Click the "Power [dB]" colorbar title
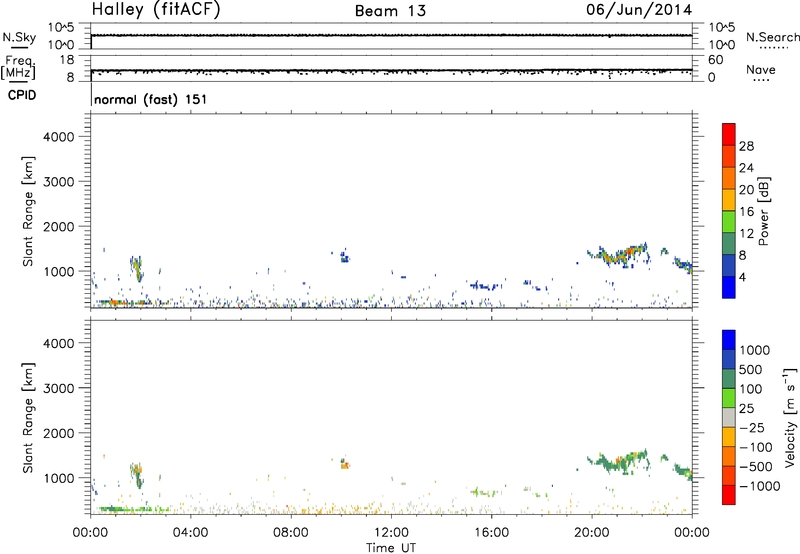 (x=764, y=211)
